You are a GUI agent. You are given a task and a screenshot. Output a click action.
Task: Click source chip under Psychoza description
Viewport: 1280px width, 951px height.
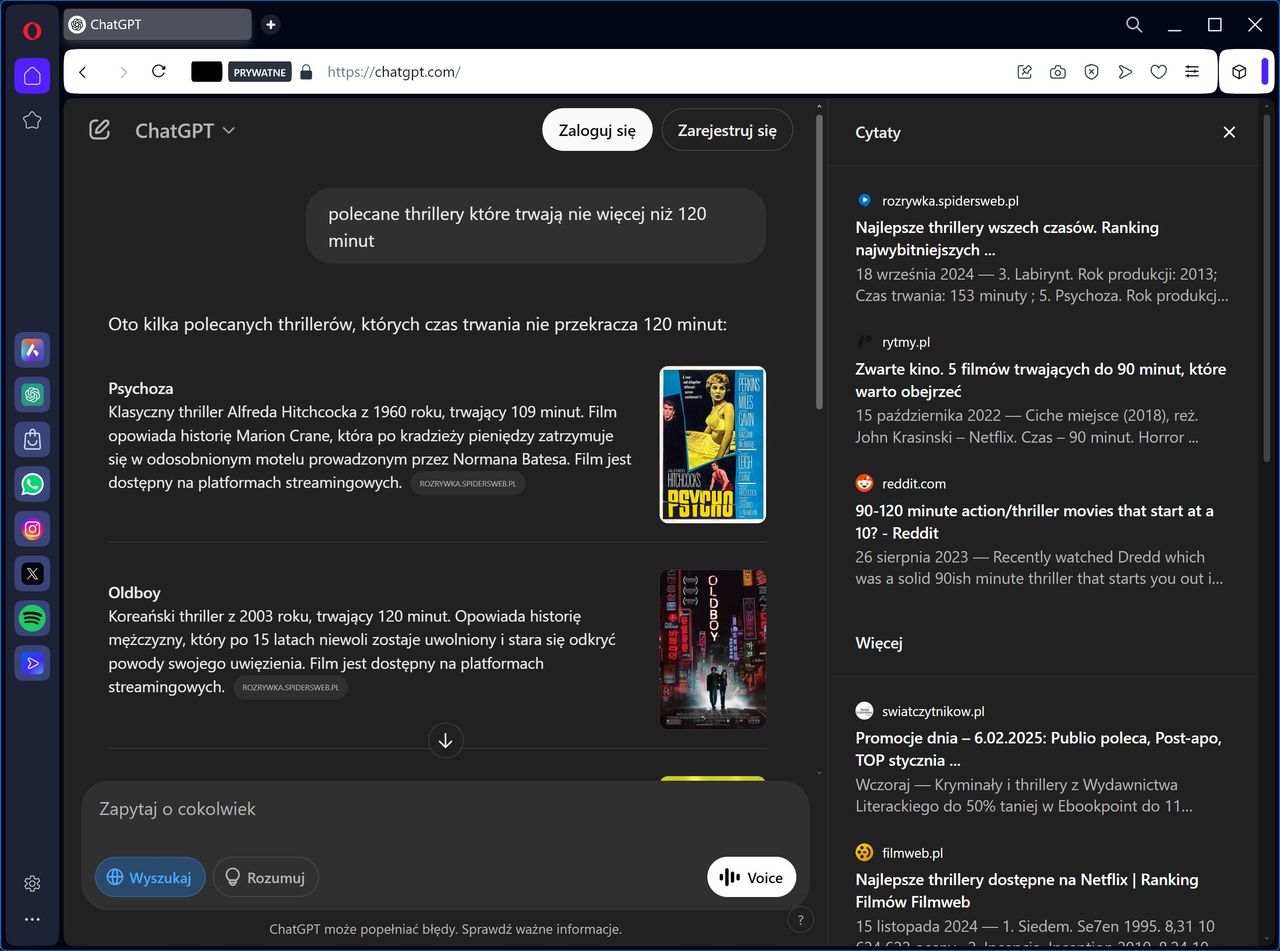[468, 483]
